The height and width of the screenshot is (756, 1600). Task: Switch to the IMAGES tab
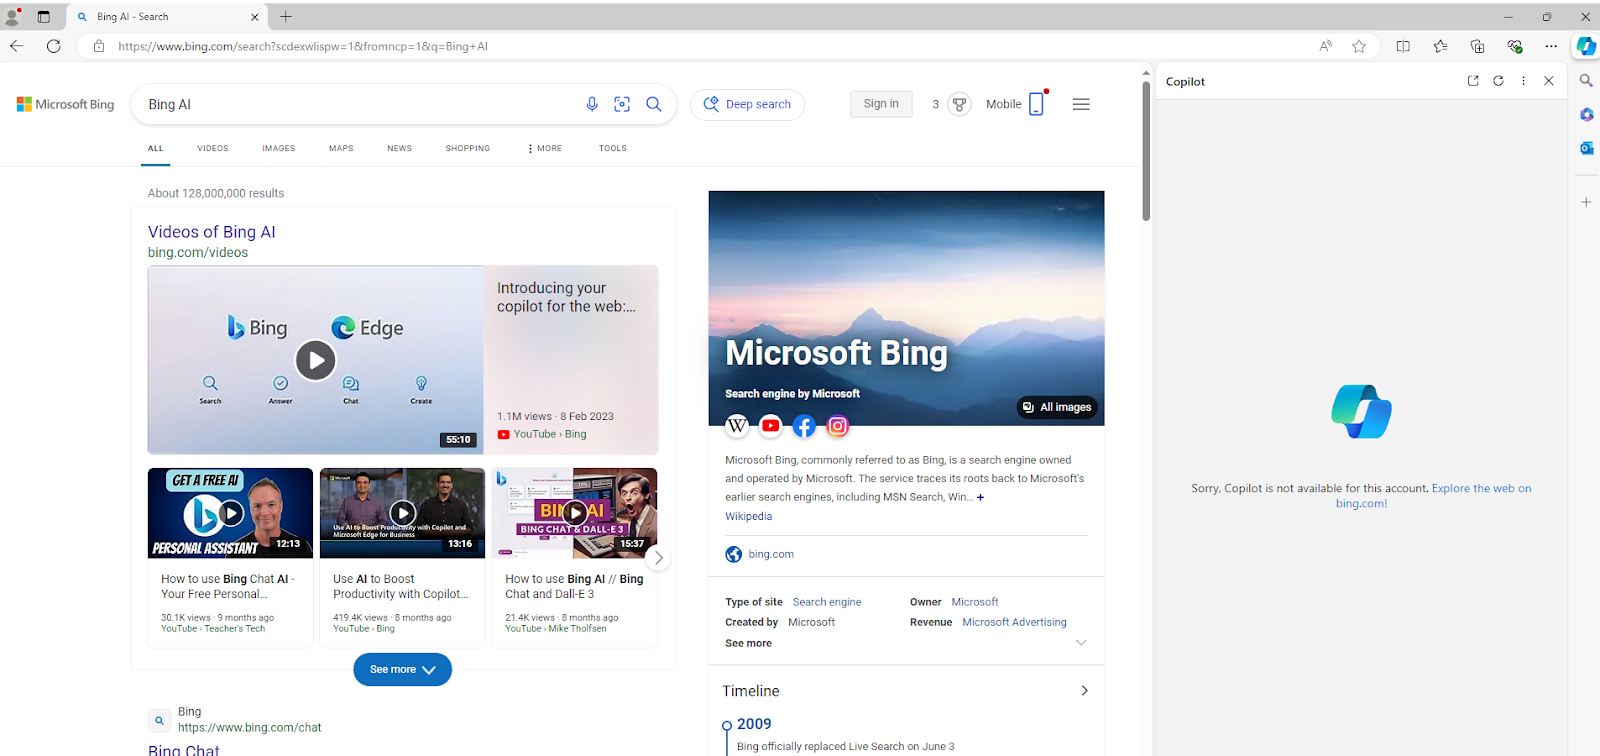coord(279,148)
